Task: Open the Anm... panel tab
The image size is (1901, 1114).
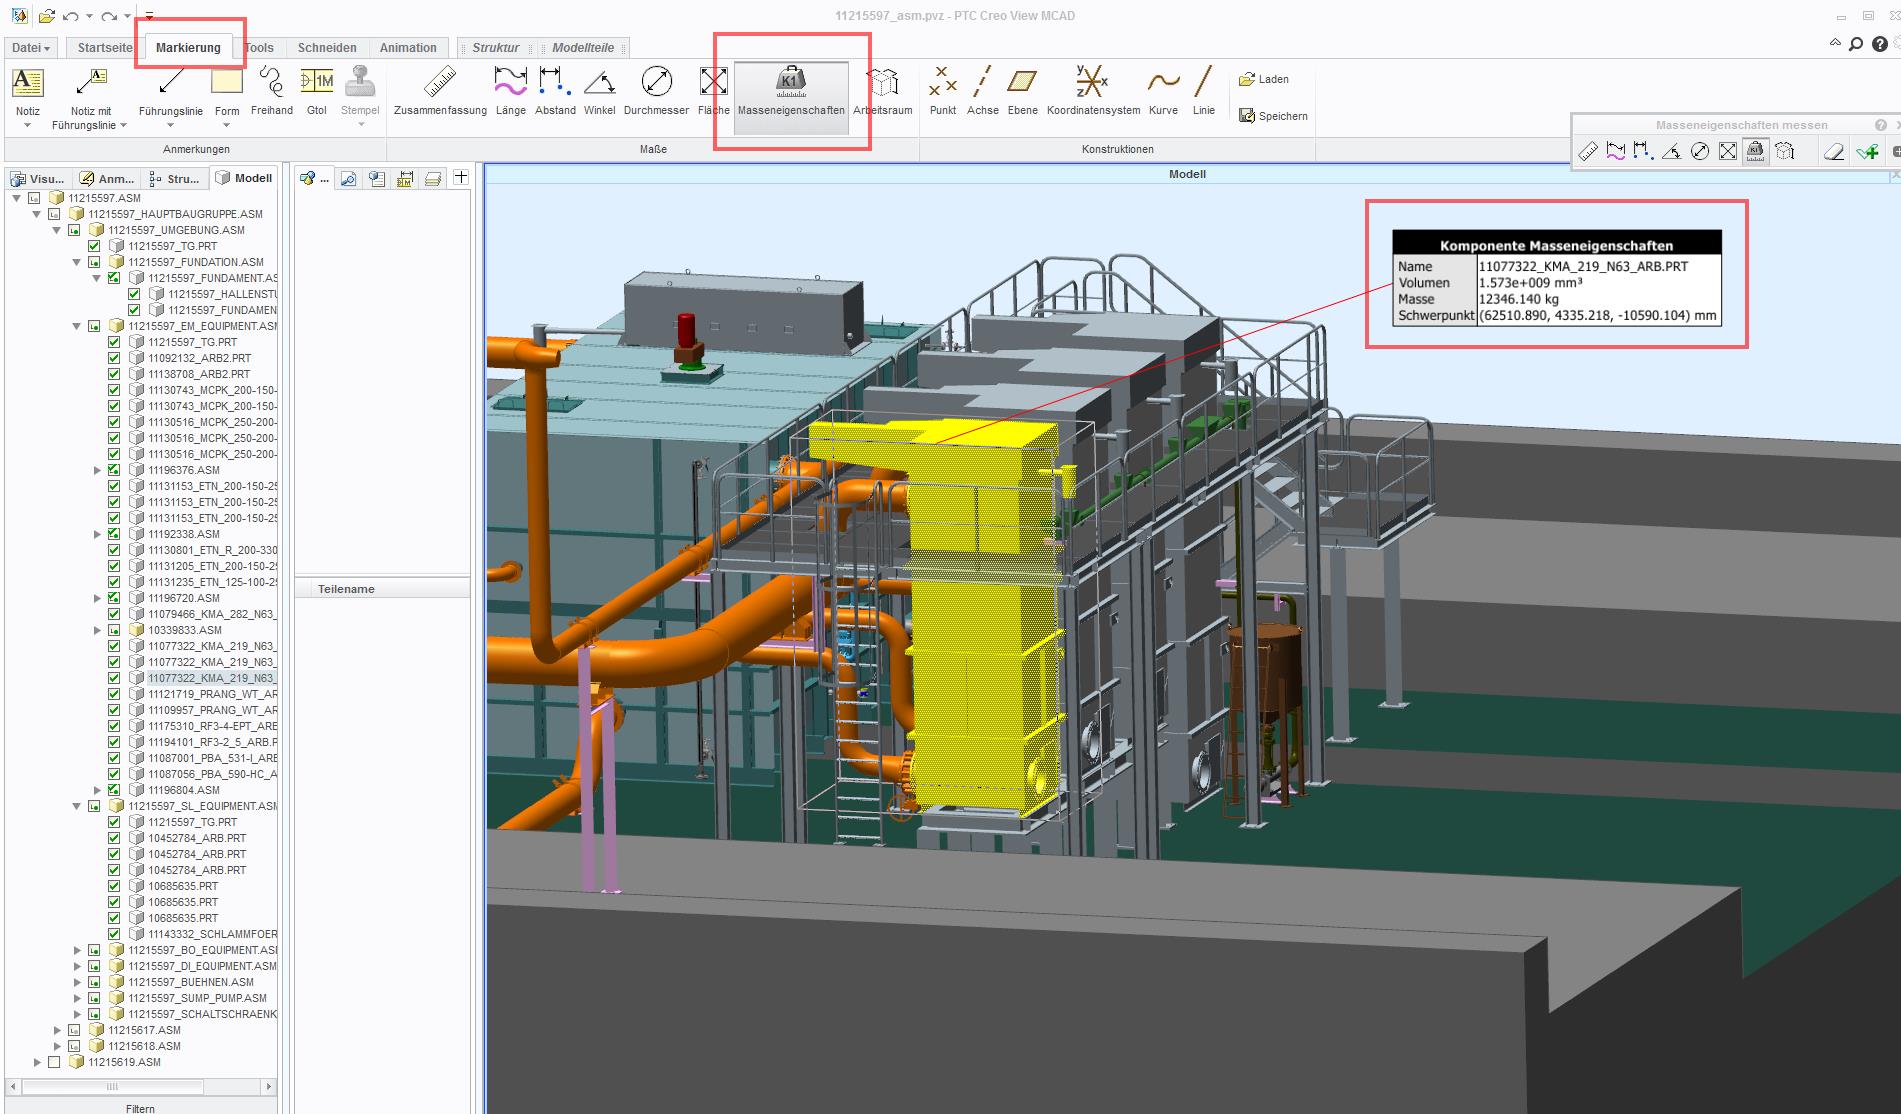Action: (107, 178)
